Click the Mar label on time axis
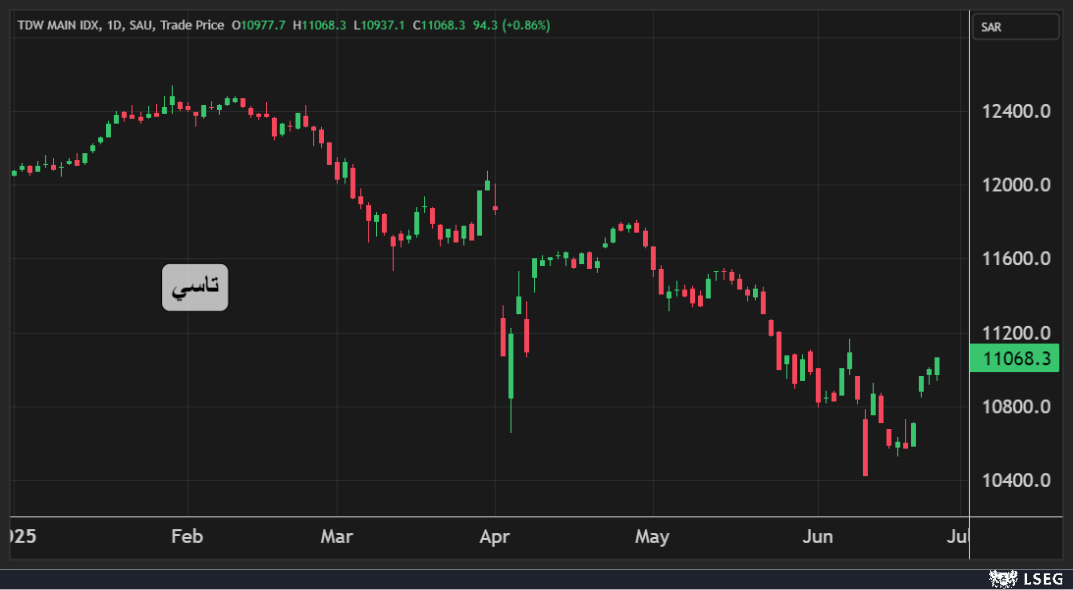The height and width of the screenshot is (590, 1073). coord(337,537)
